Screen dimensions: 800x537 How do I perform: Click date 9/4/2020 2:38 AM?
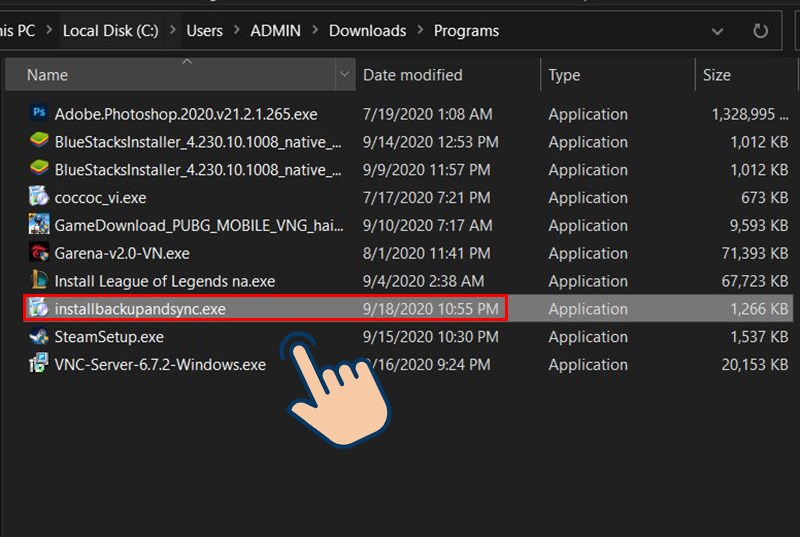point(423,281)
